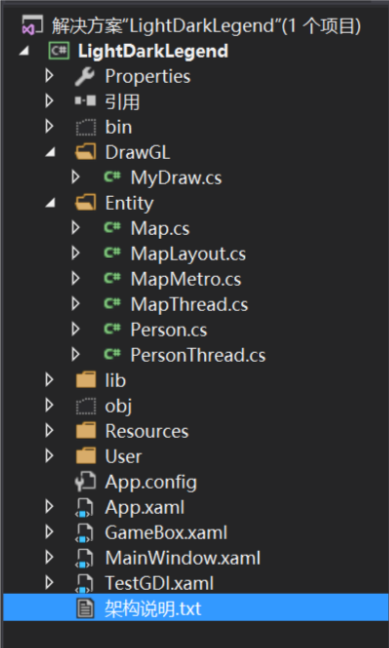Click the text file icon of 架构说明.txt
Screen dimensions: 389x648
86,609
